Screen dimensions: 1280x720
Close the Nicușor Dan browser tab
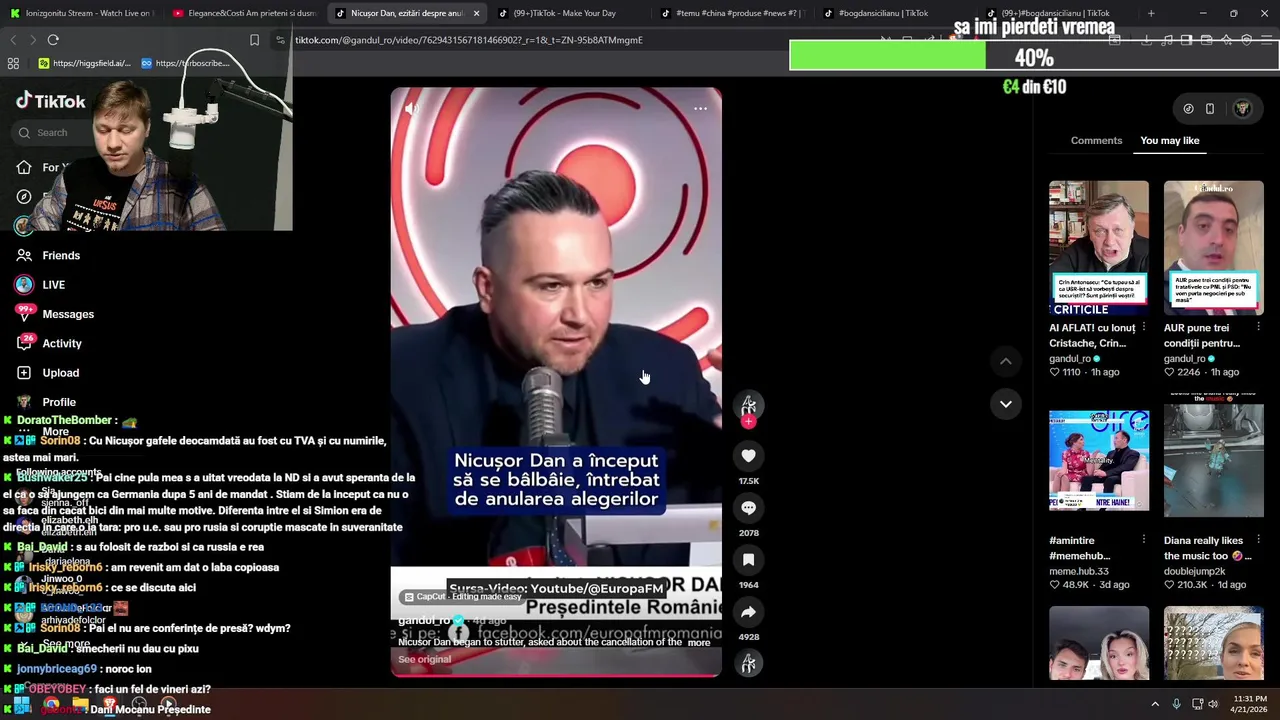[x=476, y=13]
